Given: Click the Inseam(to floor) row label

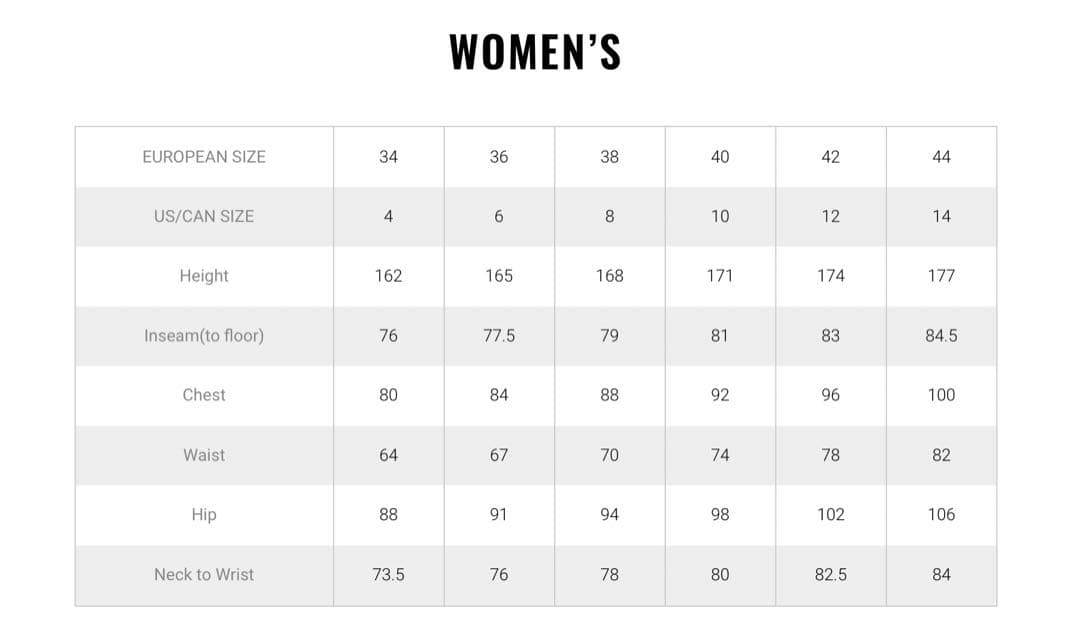Looking at the screenshot, I should click(x=204, y=336).
